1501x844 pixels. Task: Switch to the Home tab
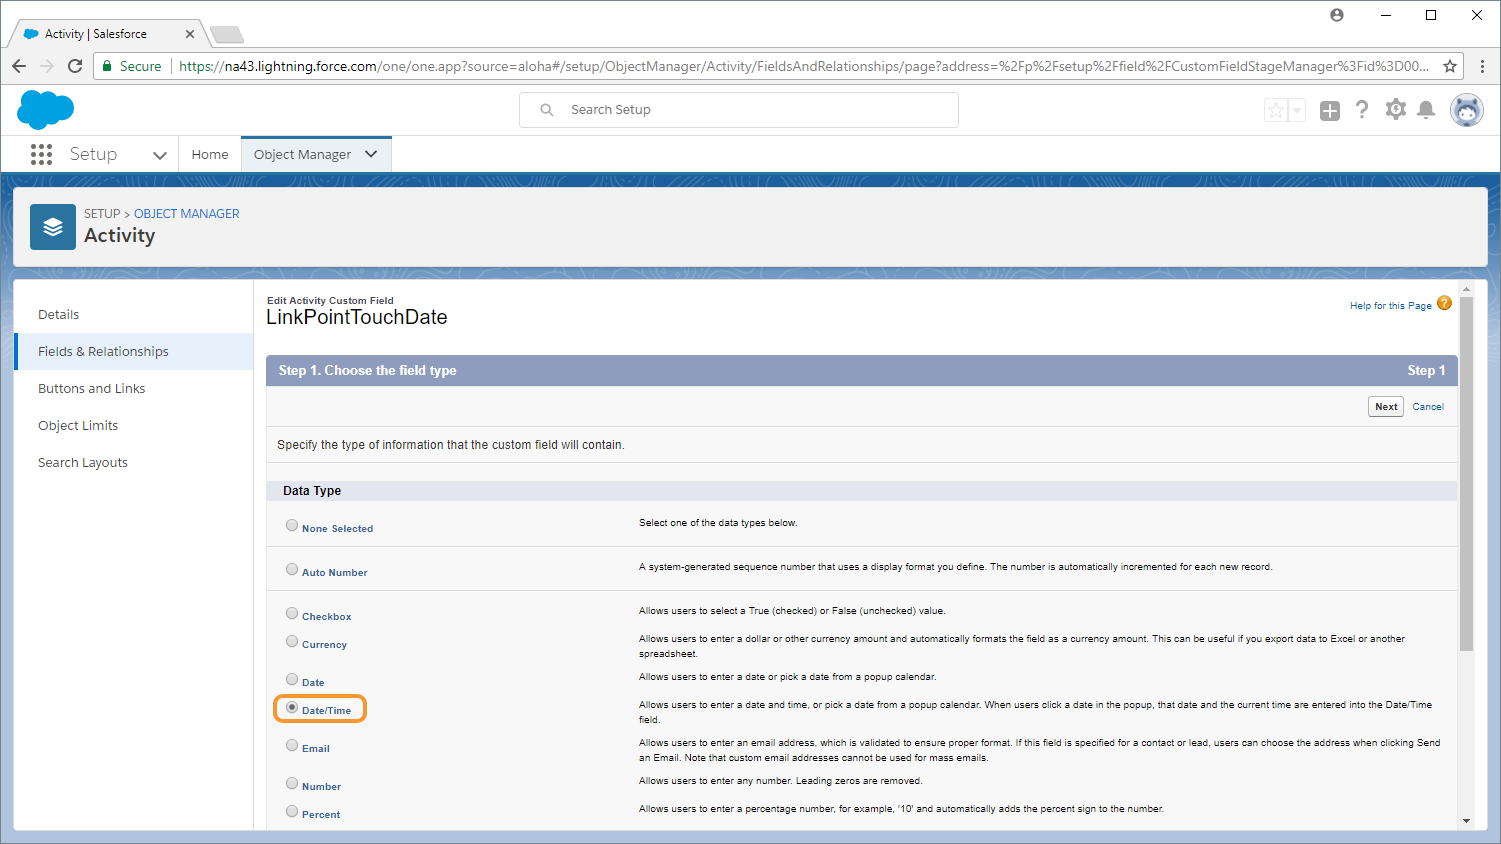[210, 154]
